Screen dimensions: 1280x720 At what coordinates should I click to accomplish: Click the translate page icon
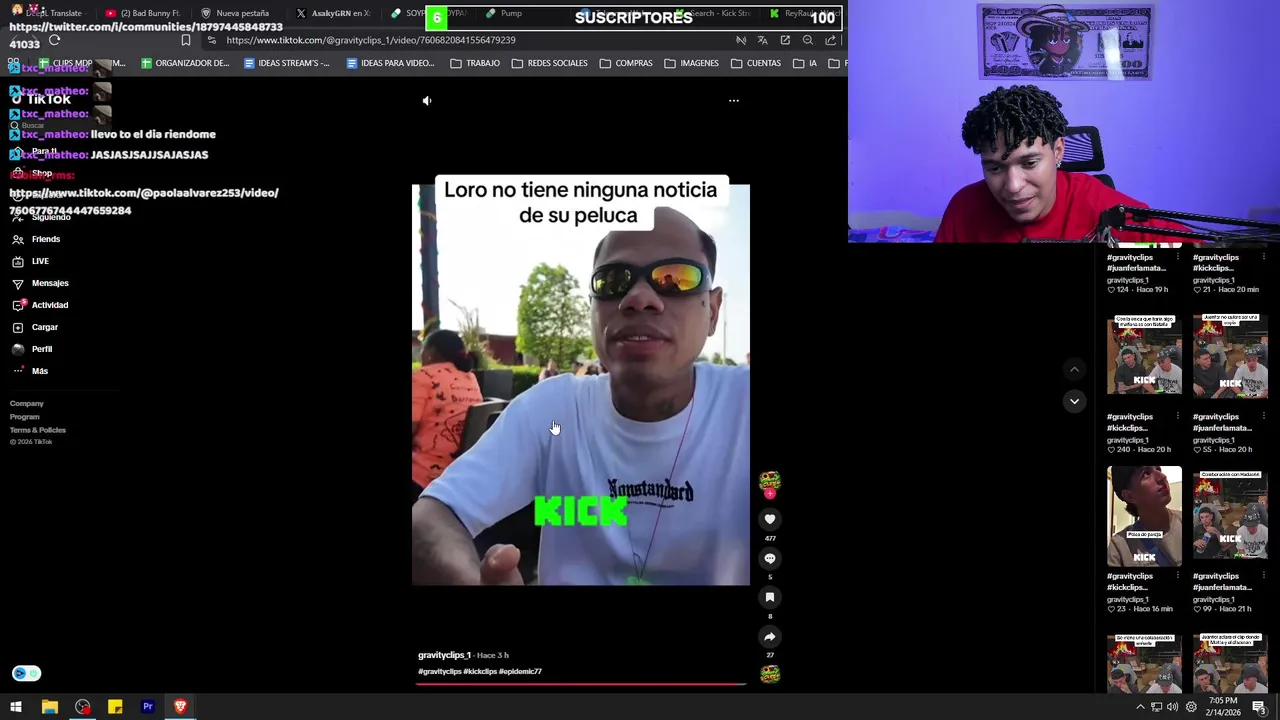(763, 40)
